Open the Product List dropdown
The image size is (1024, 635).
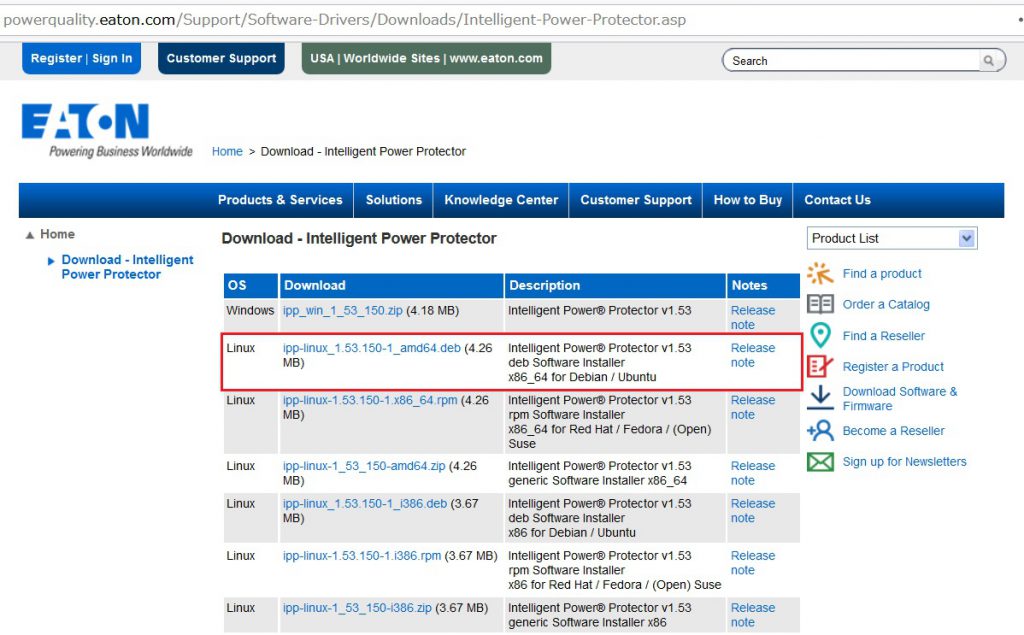point(965,238)
